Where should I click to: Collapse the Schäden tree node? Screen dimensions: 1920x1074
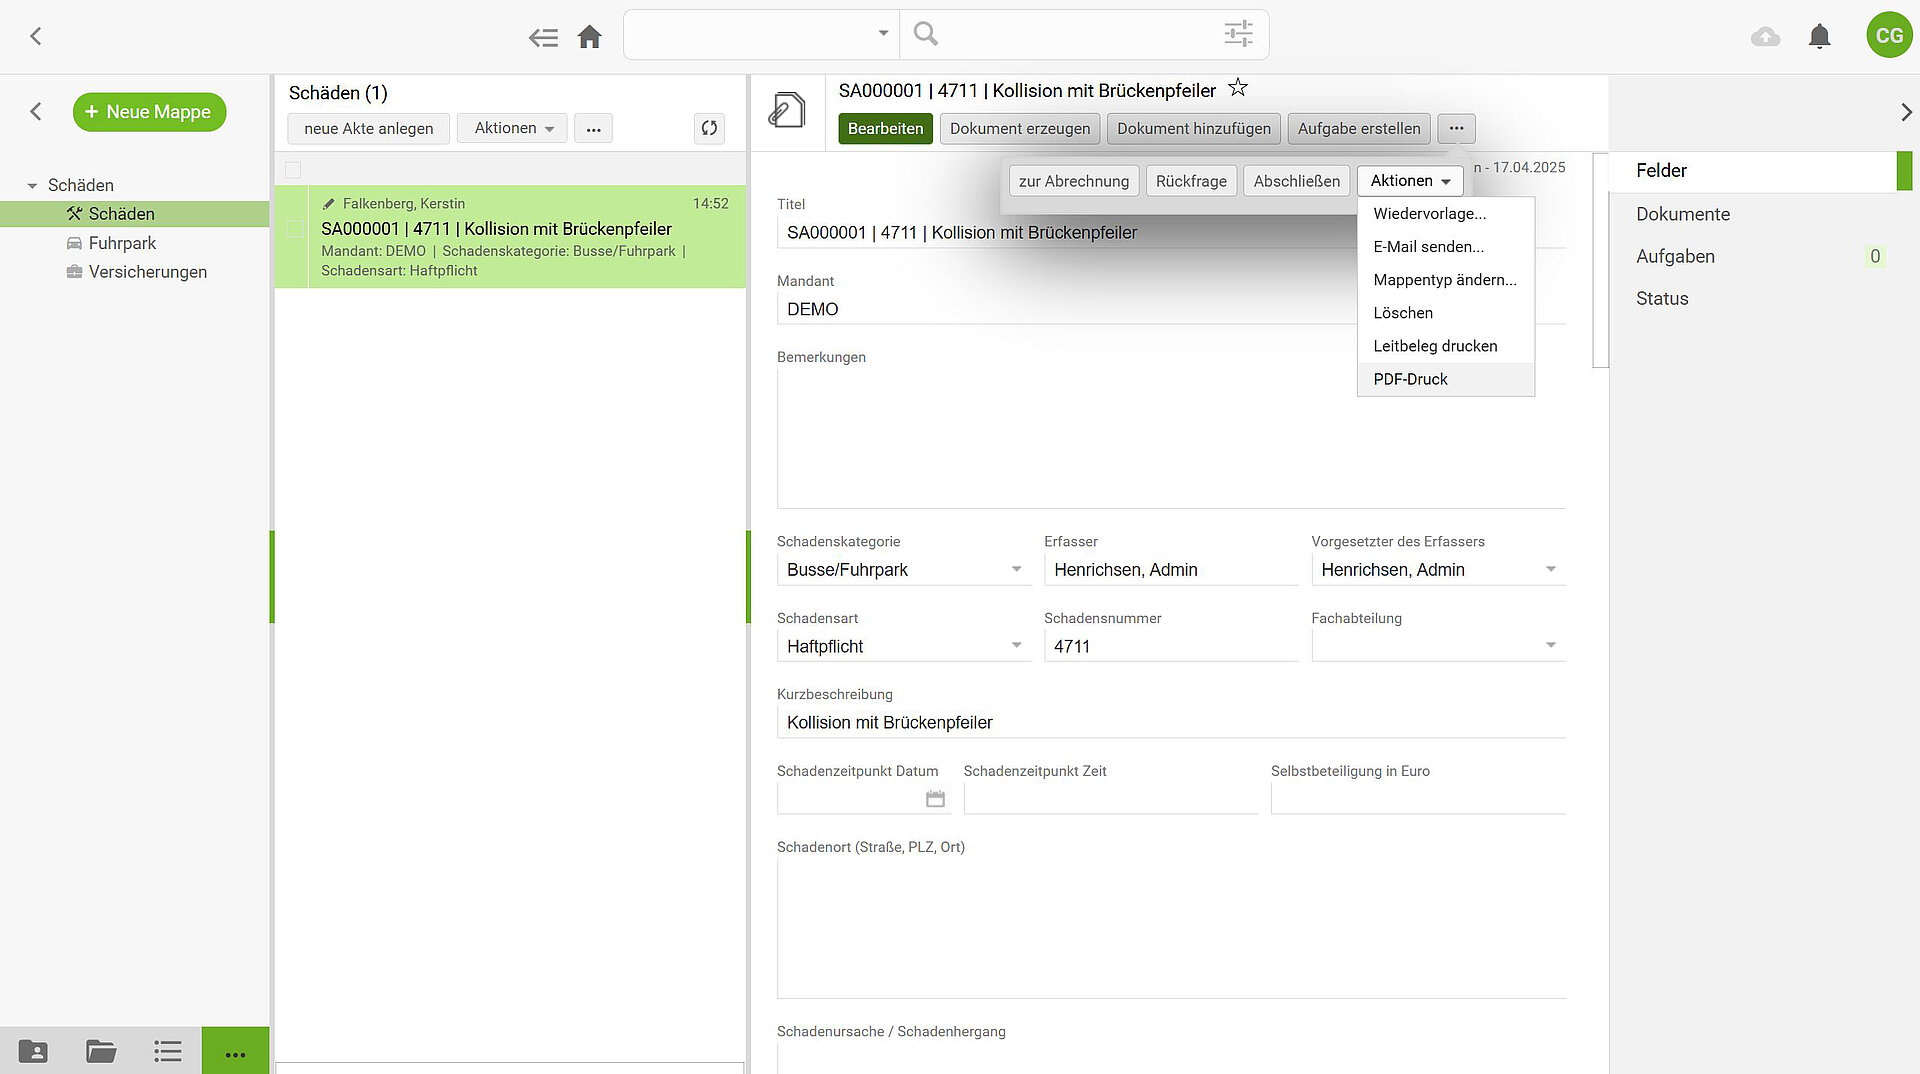[x=32, y=186]
